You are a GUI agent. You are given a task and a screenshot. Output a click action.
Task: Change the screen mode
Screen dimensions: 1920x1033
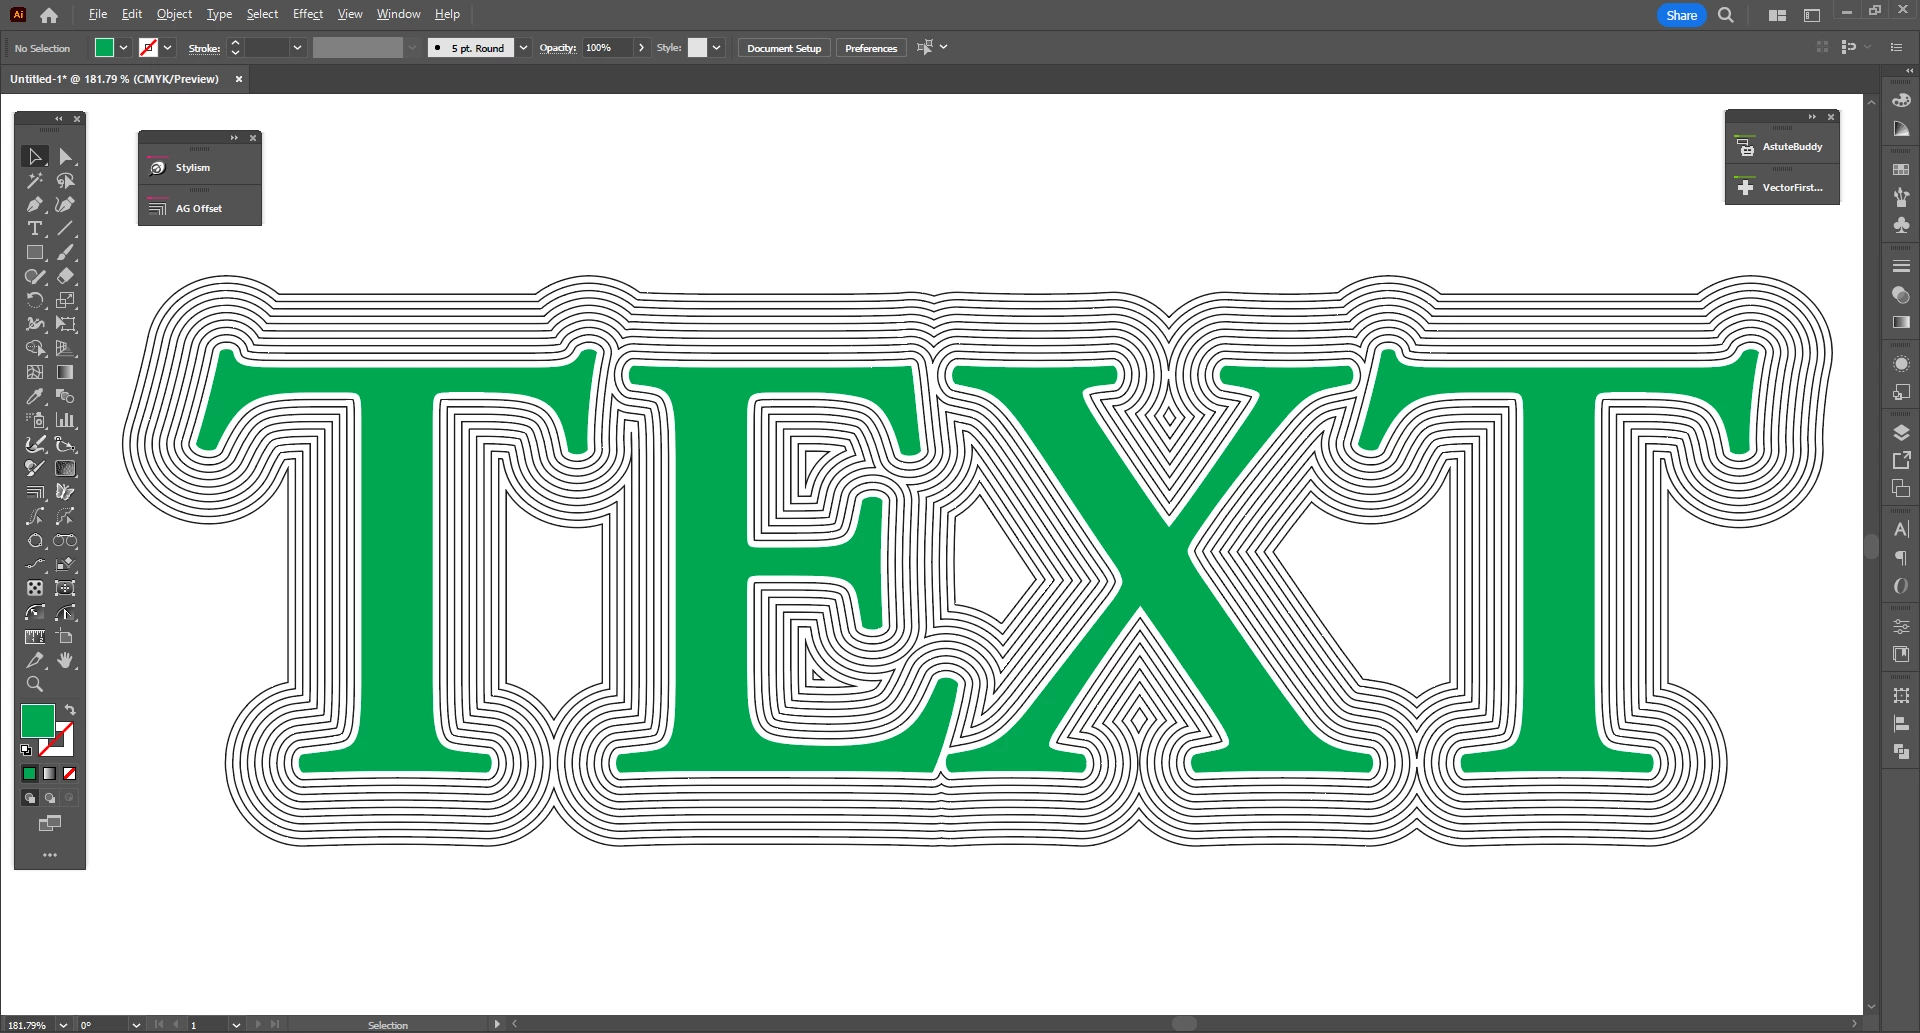click(49, 823)
